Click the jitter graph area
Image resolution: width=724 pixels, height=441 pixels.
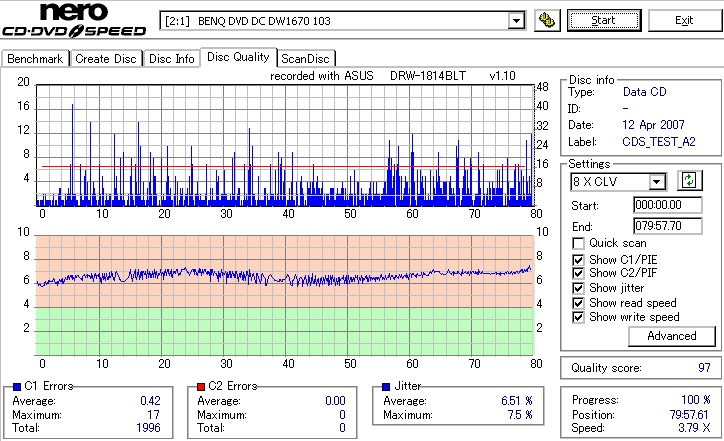pyautogui.click(x=285, y=296)
